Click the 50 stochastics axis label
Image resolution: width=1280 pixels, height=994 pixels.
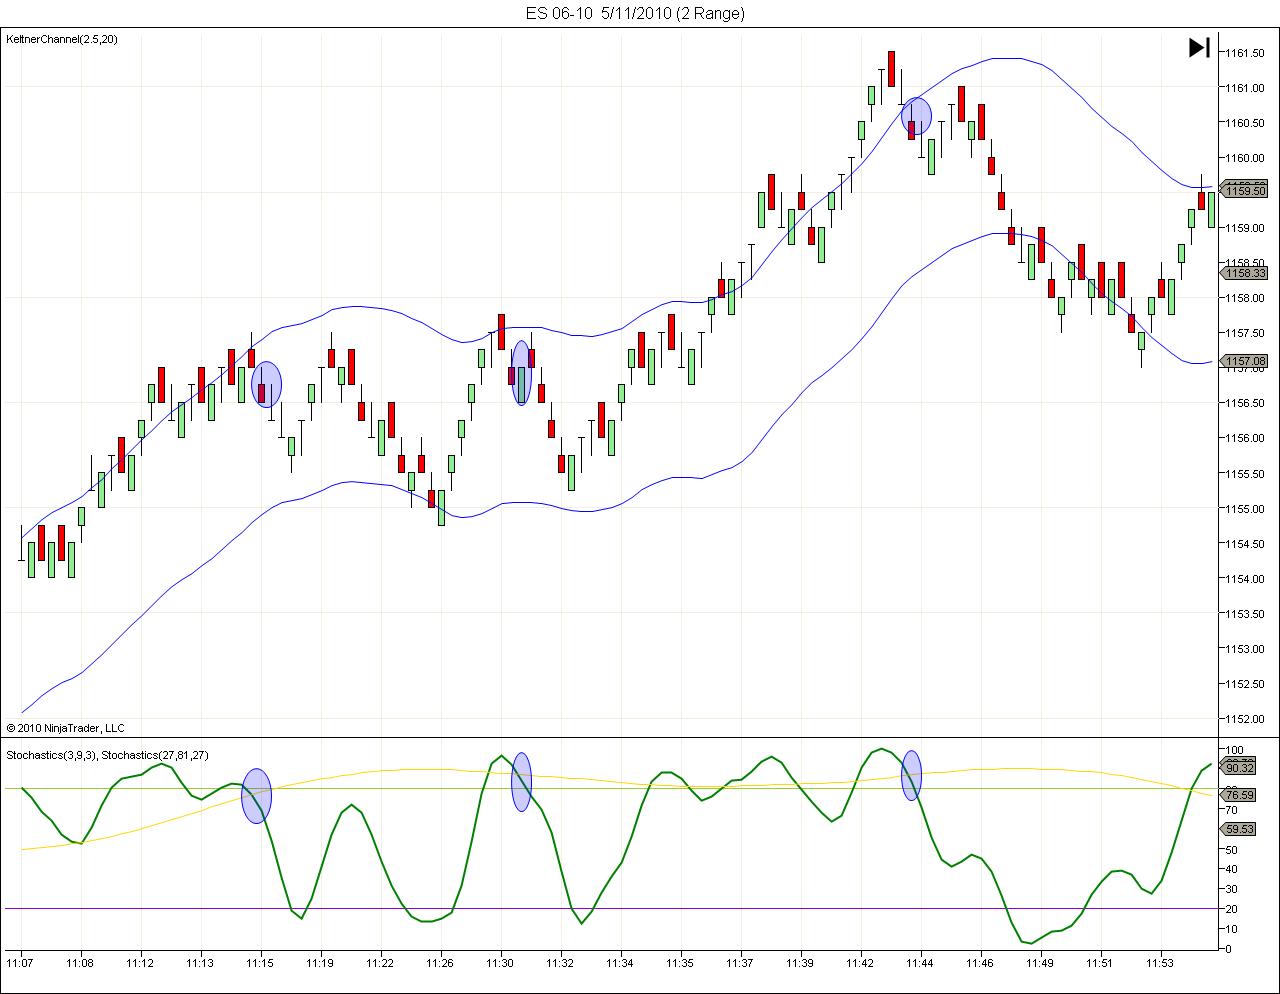click(1231, 849)
